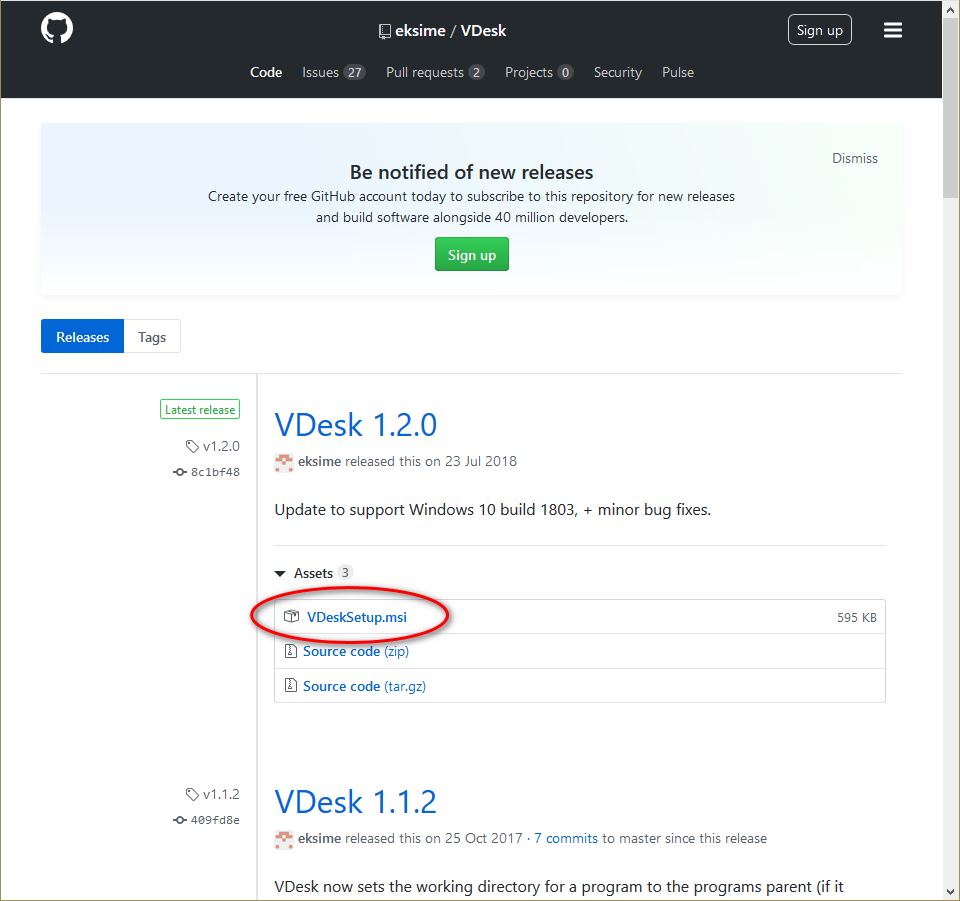The width and height of the screenshot is (960, 901).
Task: Dismiss the release notification banner
Action: tap(854, 158)
